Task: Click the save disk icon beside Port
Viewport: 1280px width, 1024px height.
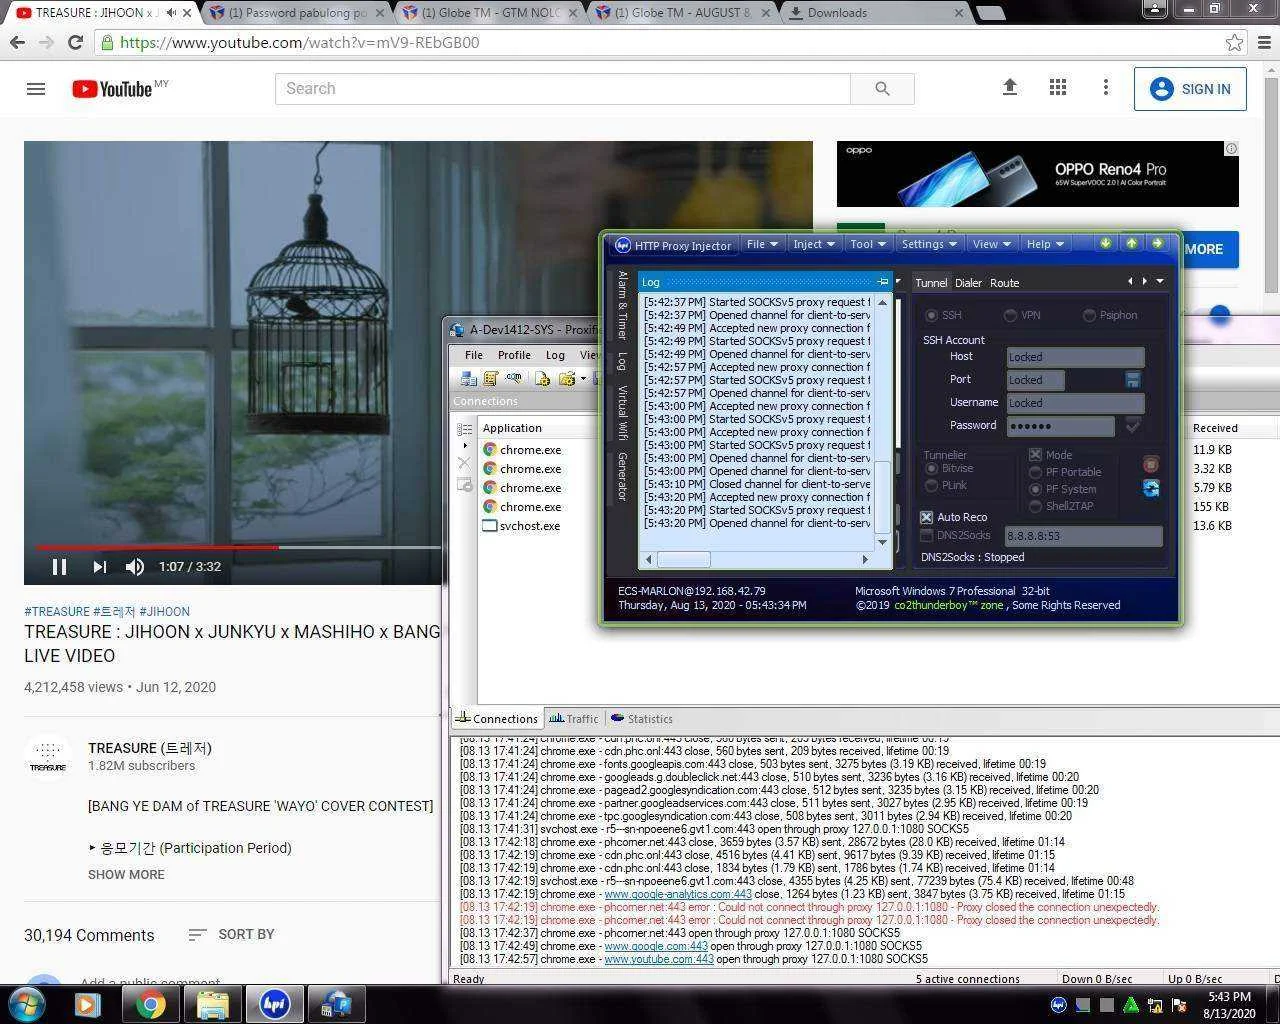Action: pyautogui.click(x=1132, y=380)
